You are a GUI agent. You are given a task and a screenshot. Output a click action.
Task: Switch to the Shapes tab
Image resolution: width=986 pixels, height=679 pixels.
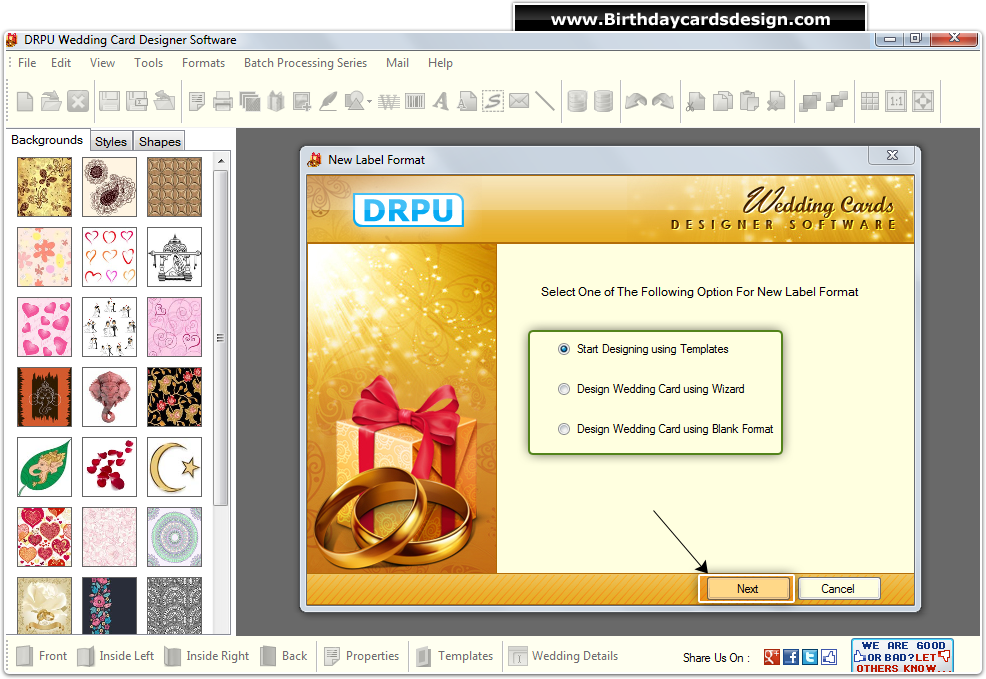(160, 141)
